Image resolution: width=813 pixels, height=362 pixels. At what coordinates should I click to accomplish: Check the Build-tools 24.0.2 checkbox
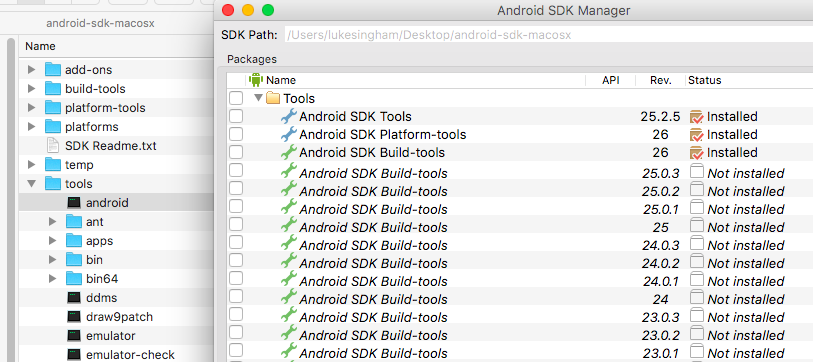point(236,260)
